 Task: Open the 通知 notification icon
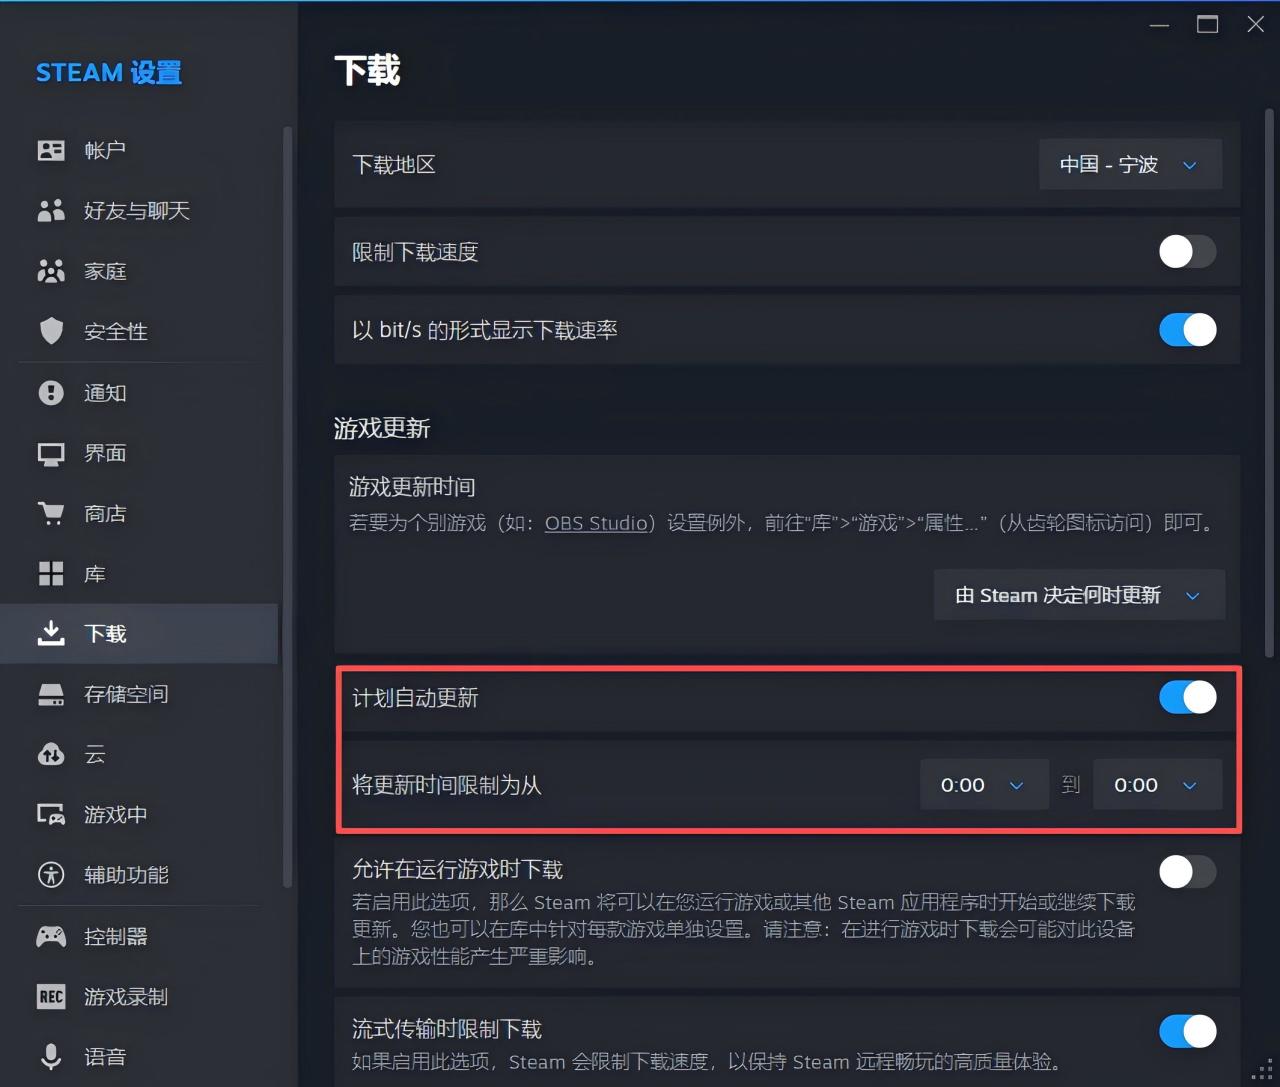click(x=51, y=393)
